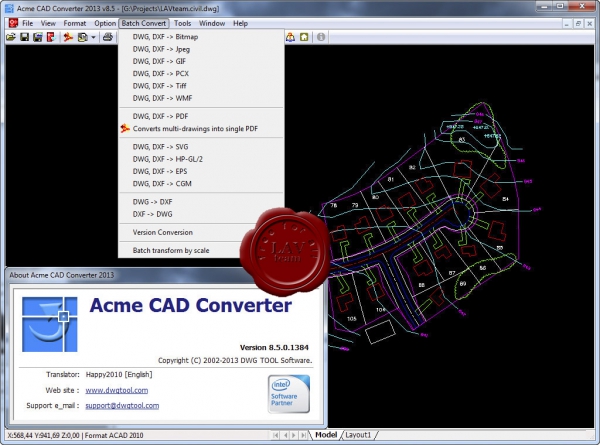Screen dimensions: 600x445
Task: Choose DWG, DXF -> PDF
Action: pyautogui.click(x=201, y=116)
